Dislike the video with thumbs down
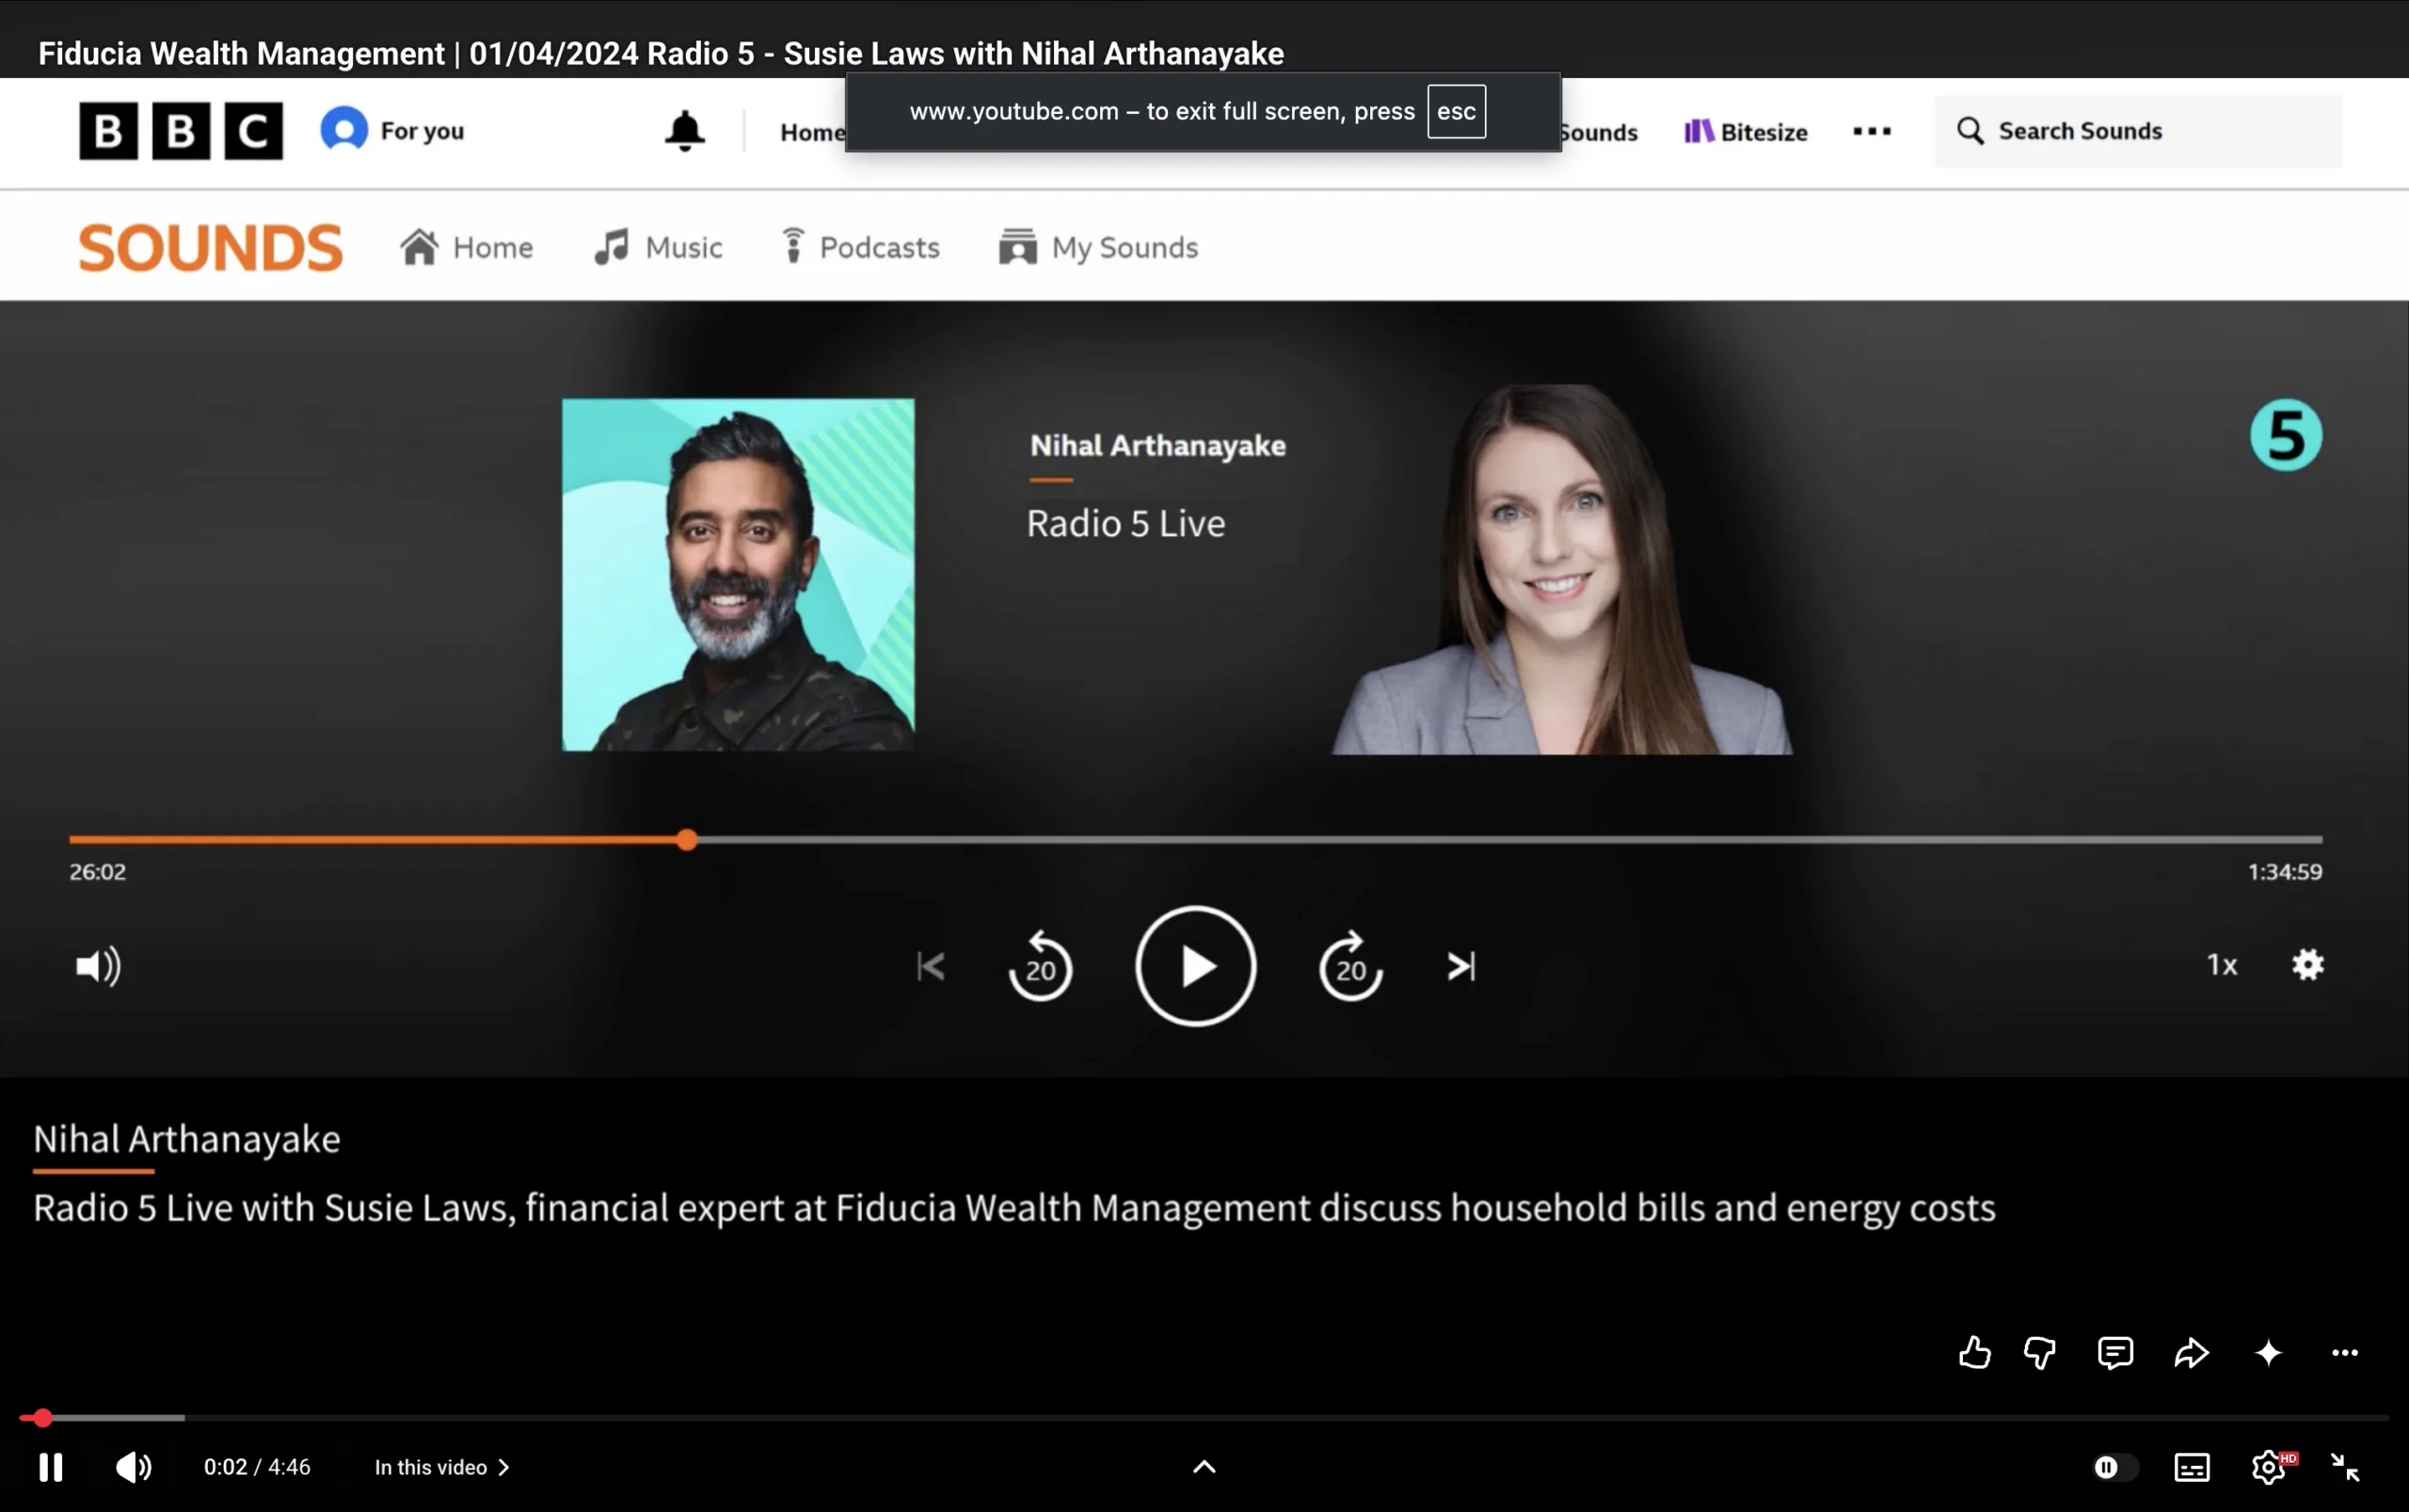2409x1512 pixels. (2040, 1352)
